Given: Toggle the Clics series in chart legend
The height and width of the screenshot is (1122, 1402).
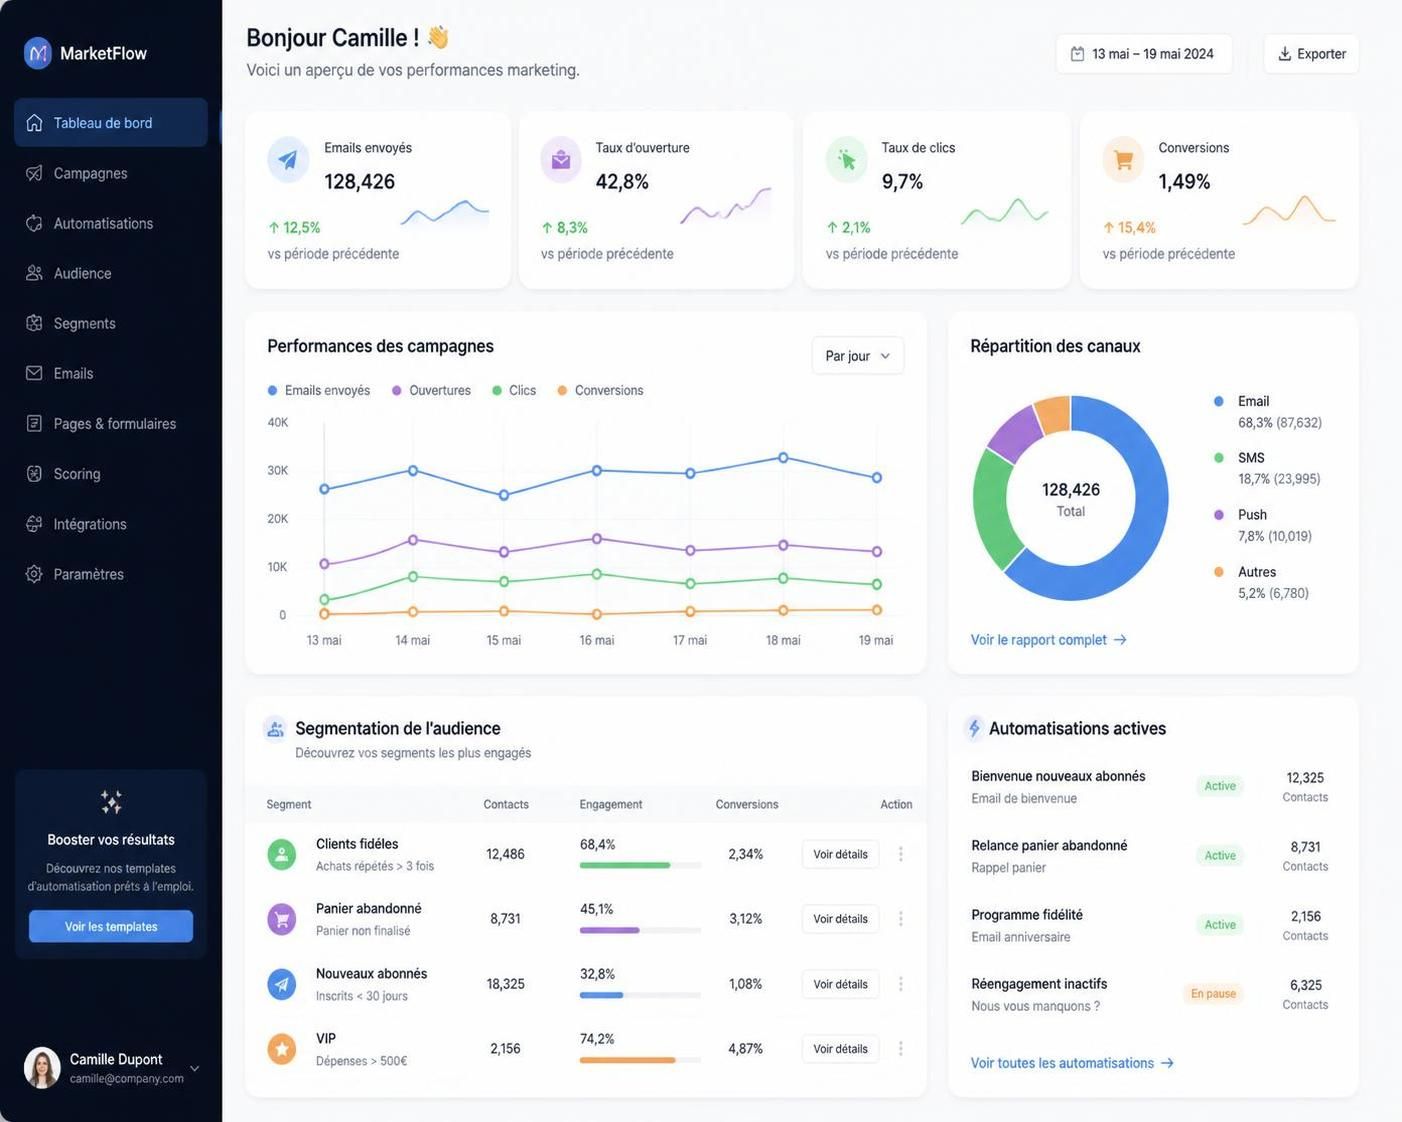Looking at the screenshot, I should (514, 390).
